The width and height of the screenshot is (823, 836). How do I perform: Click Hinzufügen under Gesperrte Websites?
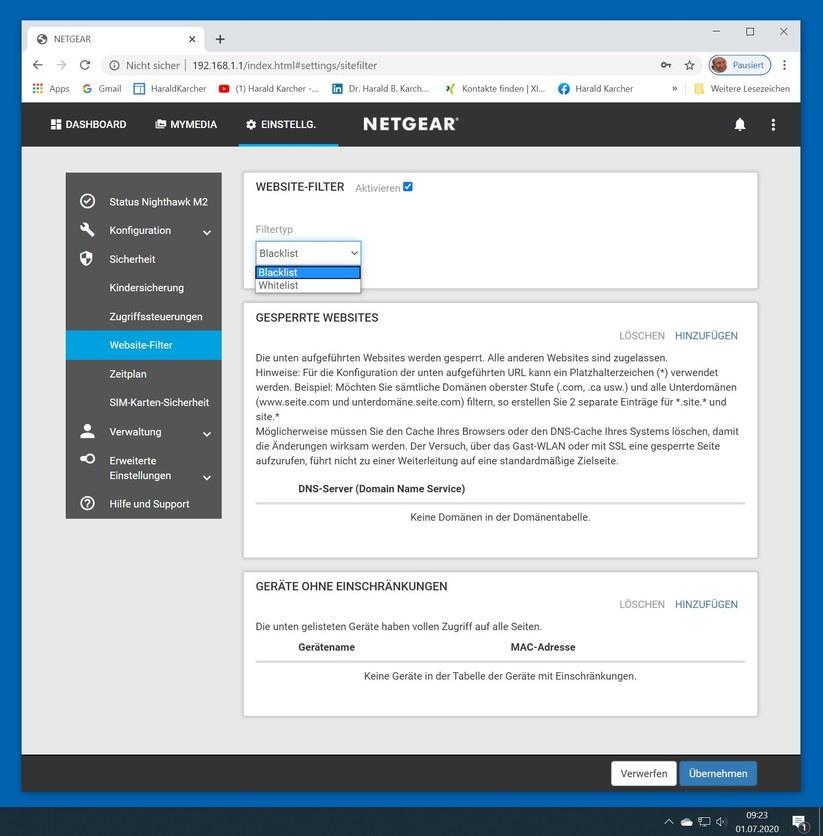click(x=706, y=336)
